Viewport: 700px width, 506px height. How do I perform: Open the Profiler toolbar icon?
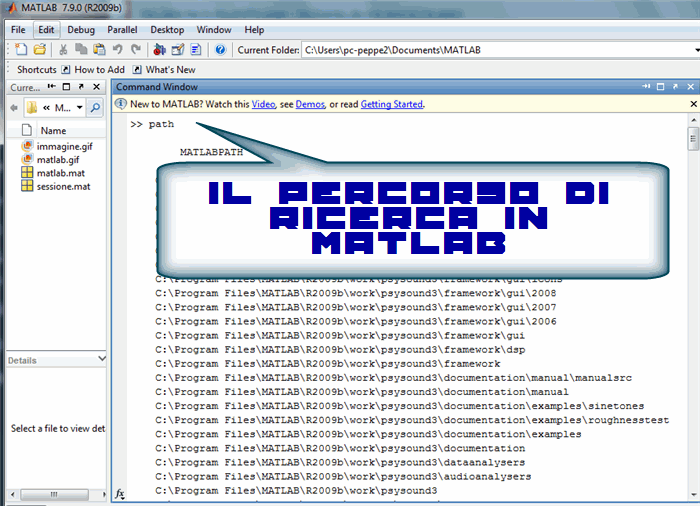(196, 50)
